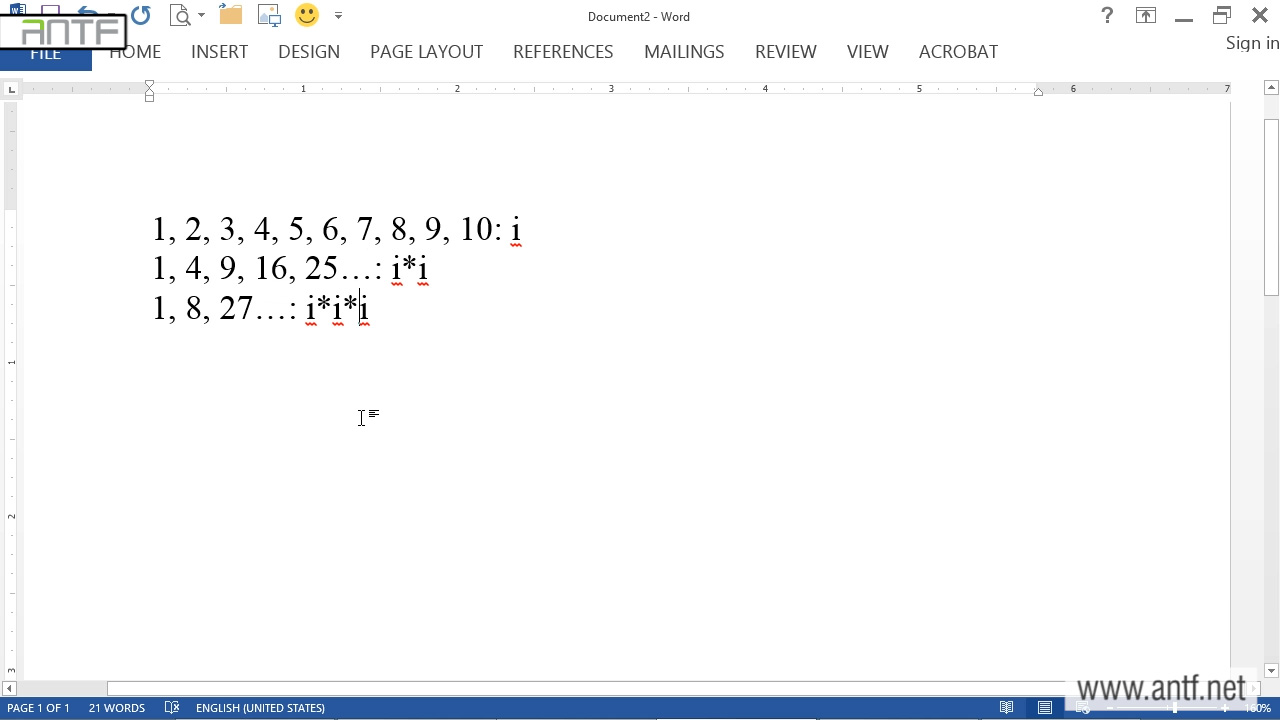The height and width of the screenshot is (720, 1280).
Task: Click the Redo/Repeat arrow icon
Action: coord(141,16)
